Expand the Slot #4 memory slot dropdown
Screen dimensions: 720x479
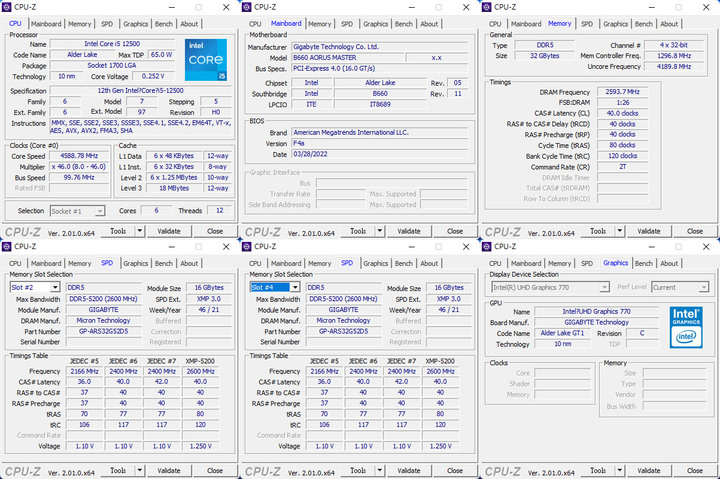tap(295, 287)
